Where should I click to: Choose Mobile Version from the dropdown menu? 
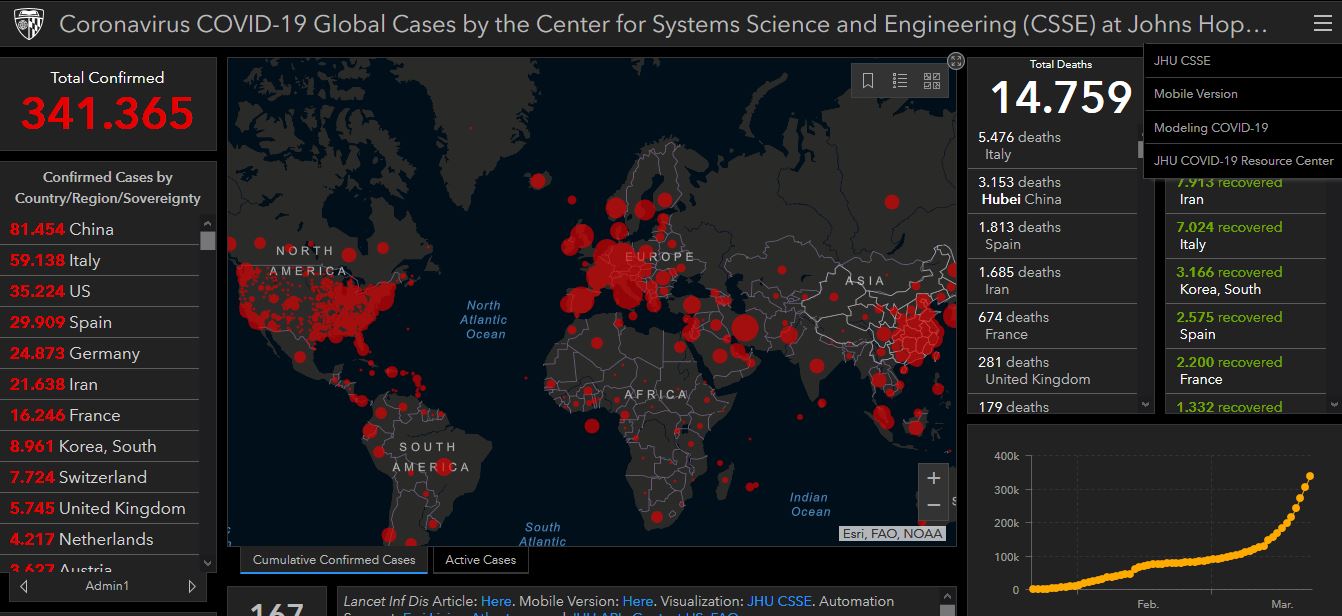tap(1196, 94)
